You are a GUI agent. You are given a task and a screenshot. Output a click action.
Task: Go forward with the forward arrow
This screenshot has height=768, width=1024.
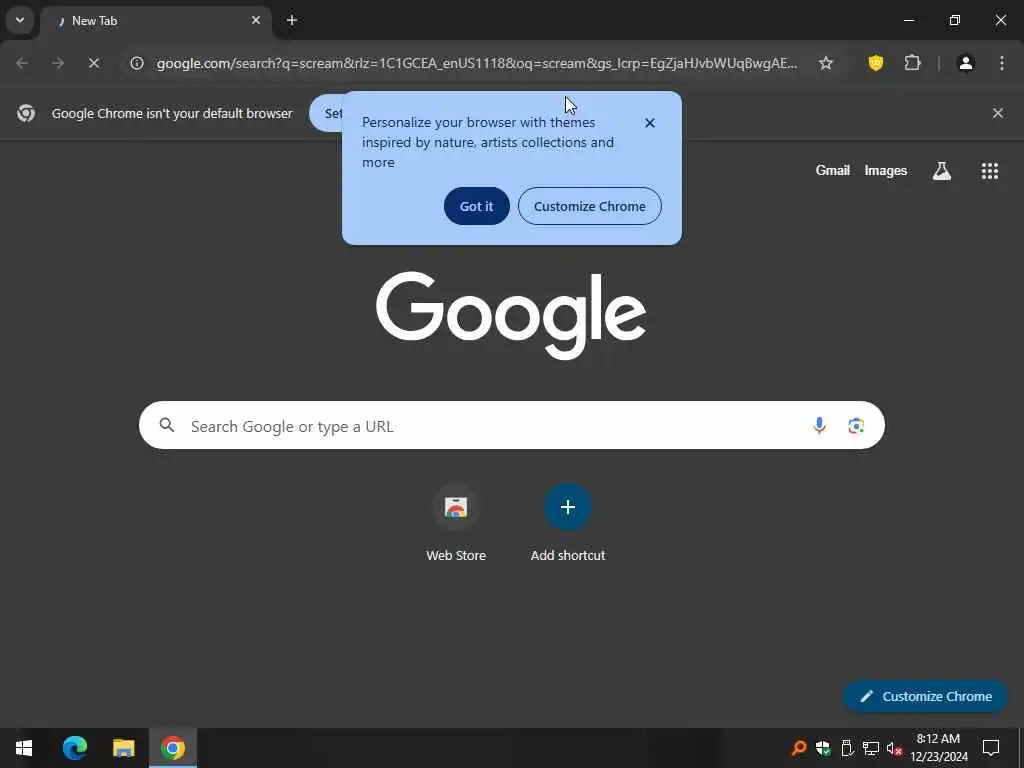58,63
